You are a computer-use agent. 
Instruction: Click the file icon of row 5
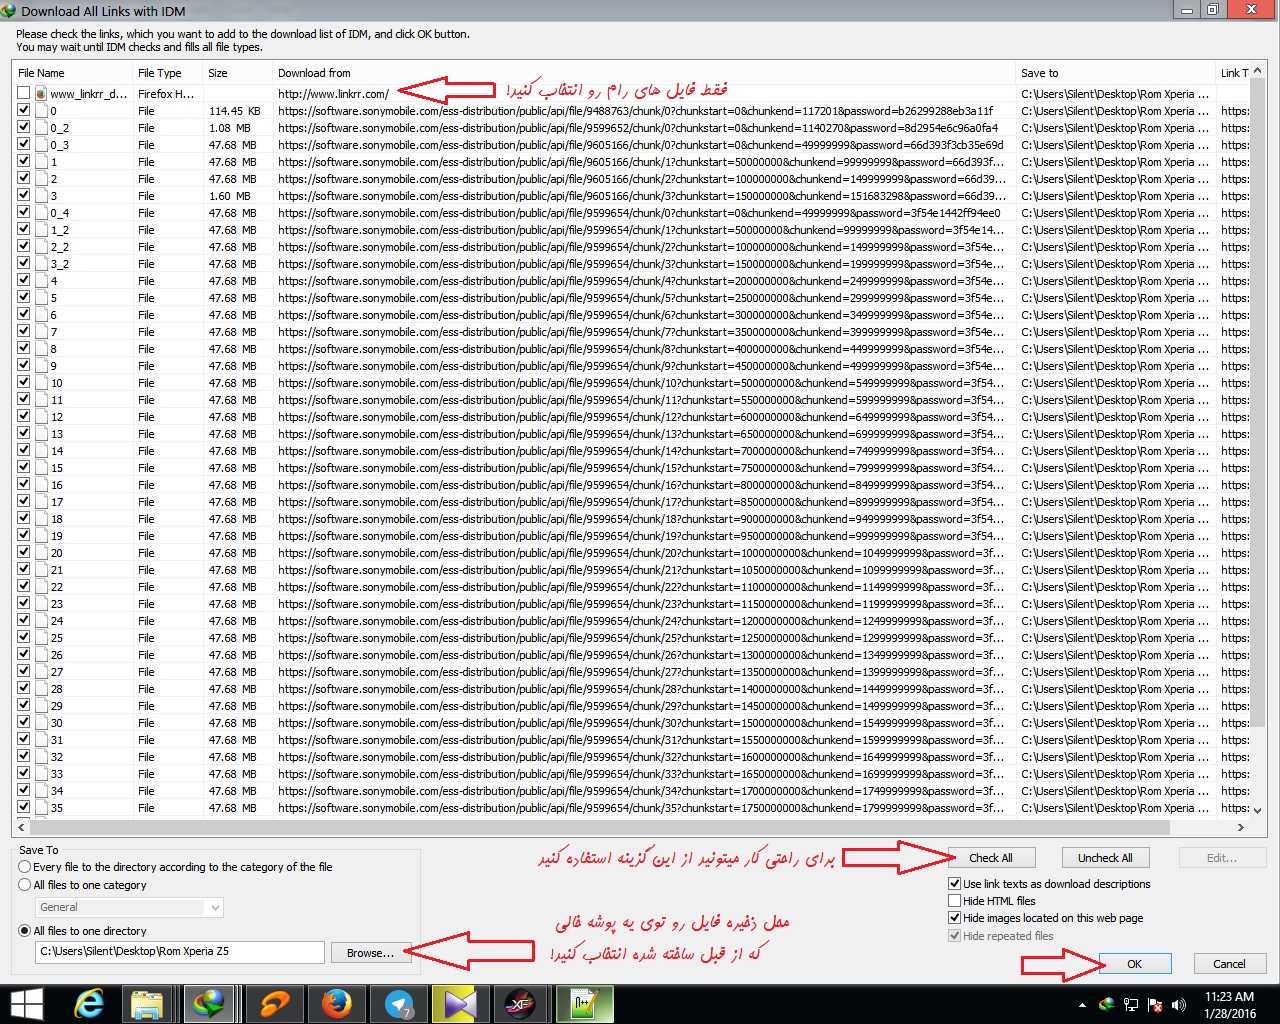pos(41,298)
